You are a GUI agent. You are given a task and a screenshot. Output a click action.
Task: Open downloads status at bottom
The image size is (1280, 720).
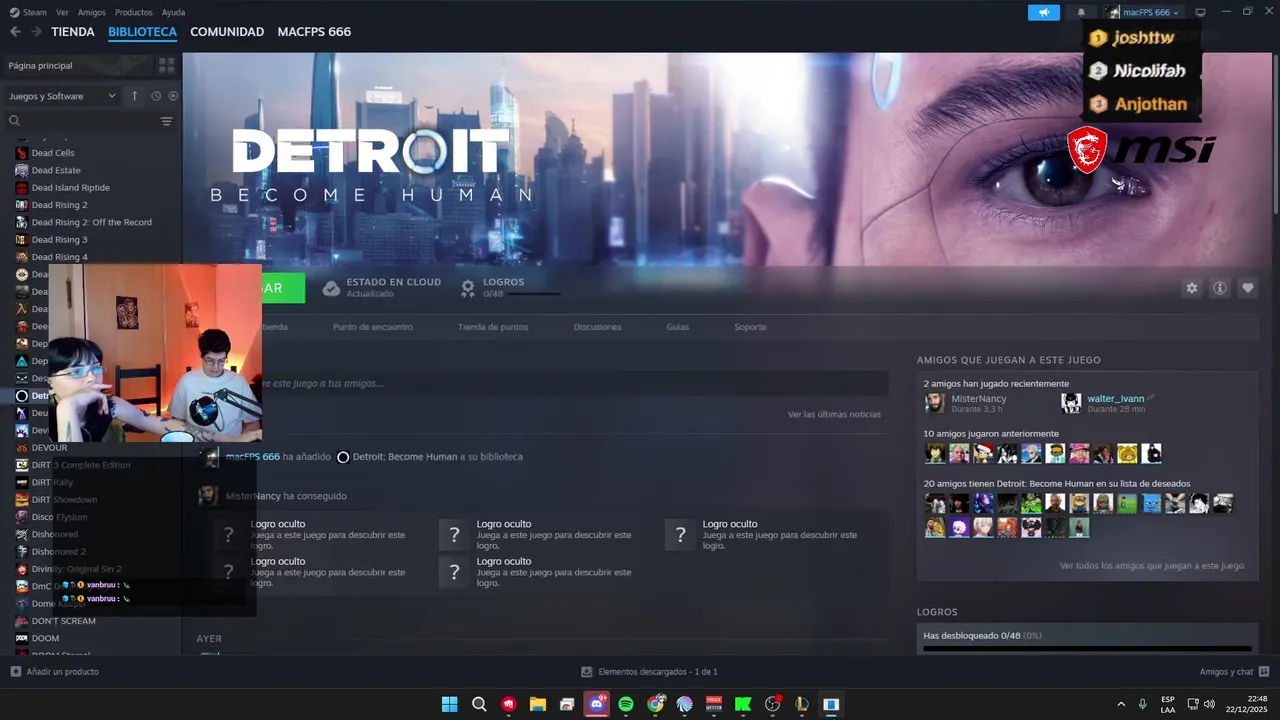(649, 672)
